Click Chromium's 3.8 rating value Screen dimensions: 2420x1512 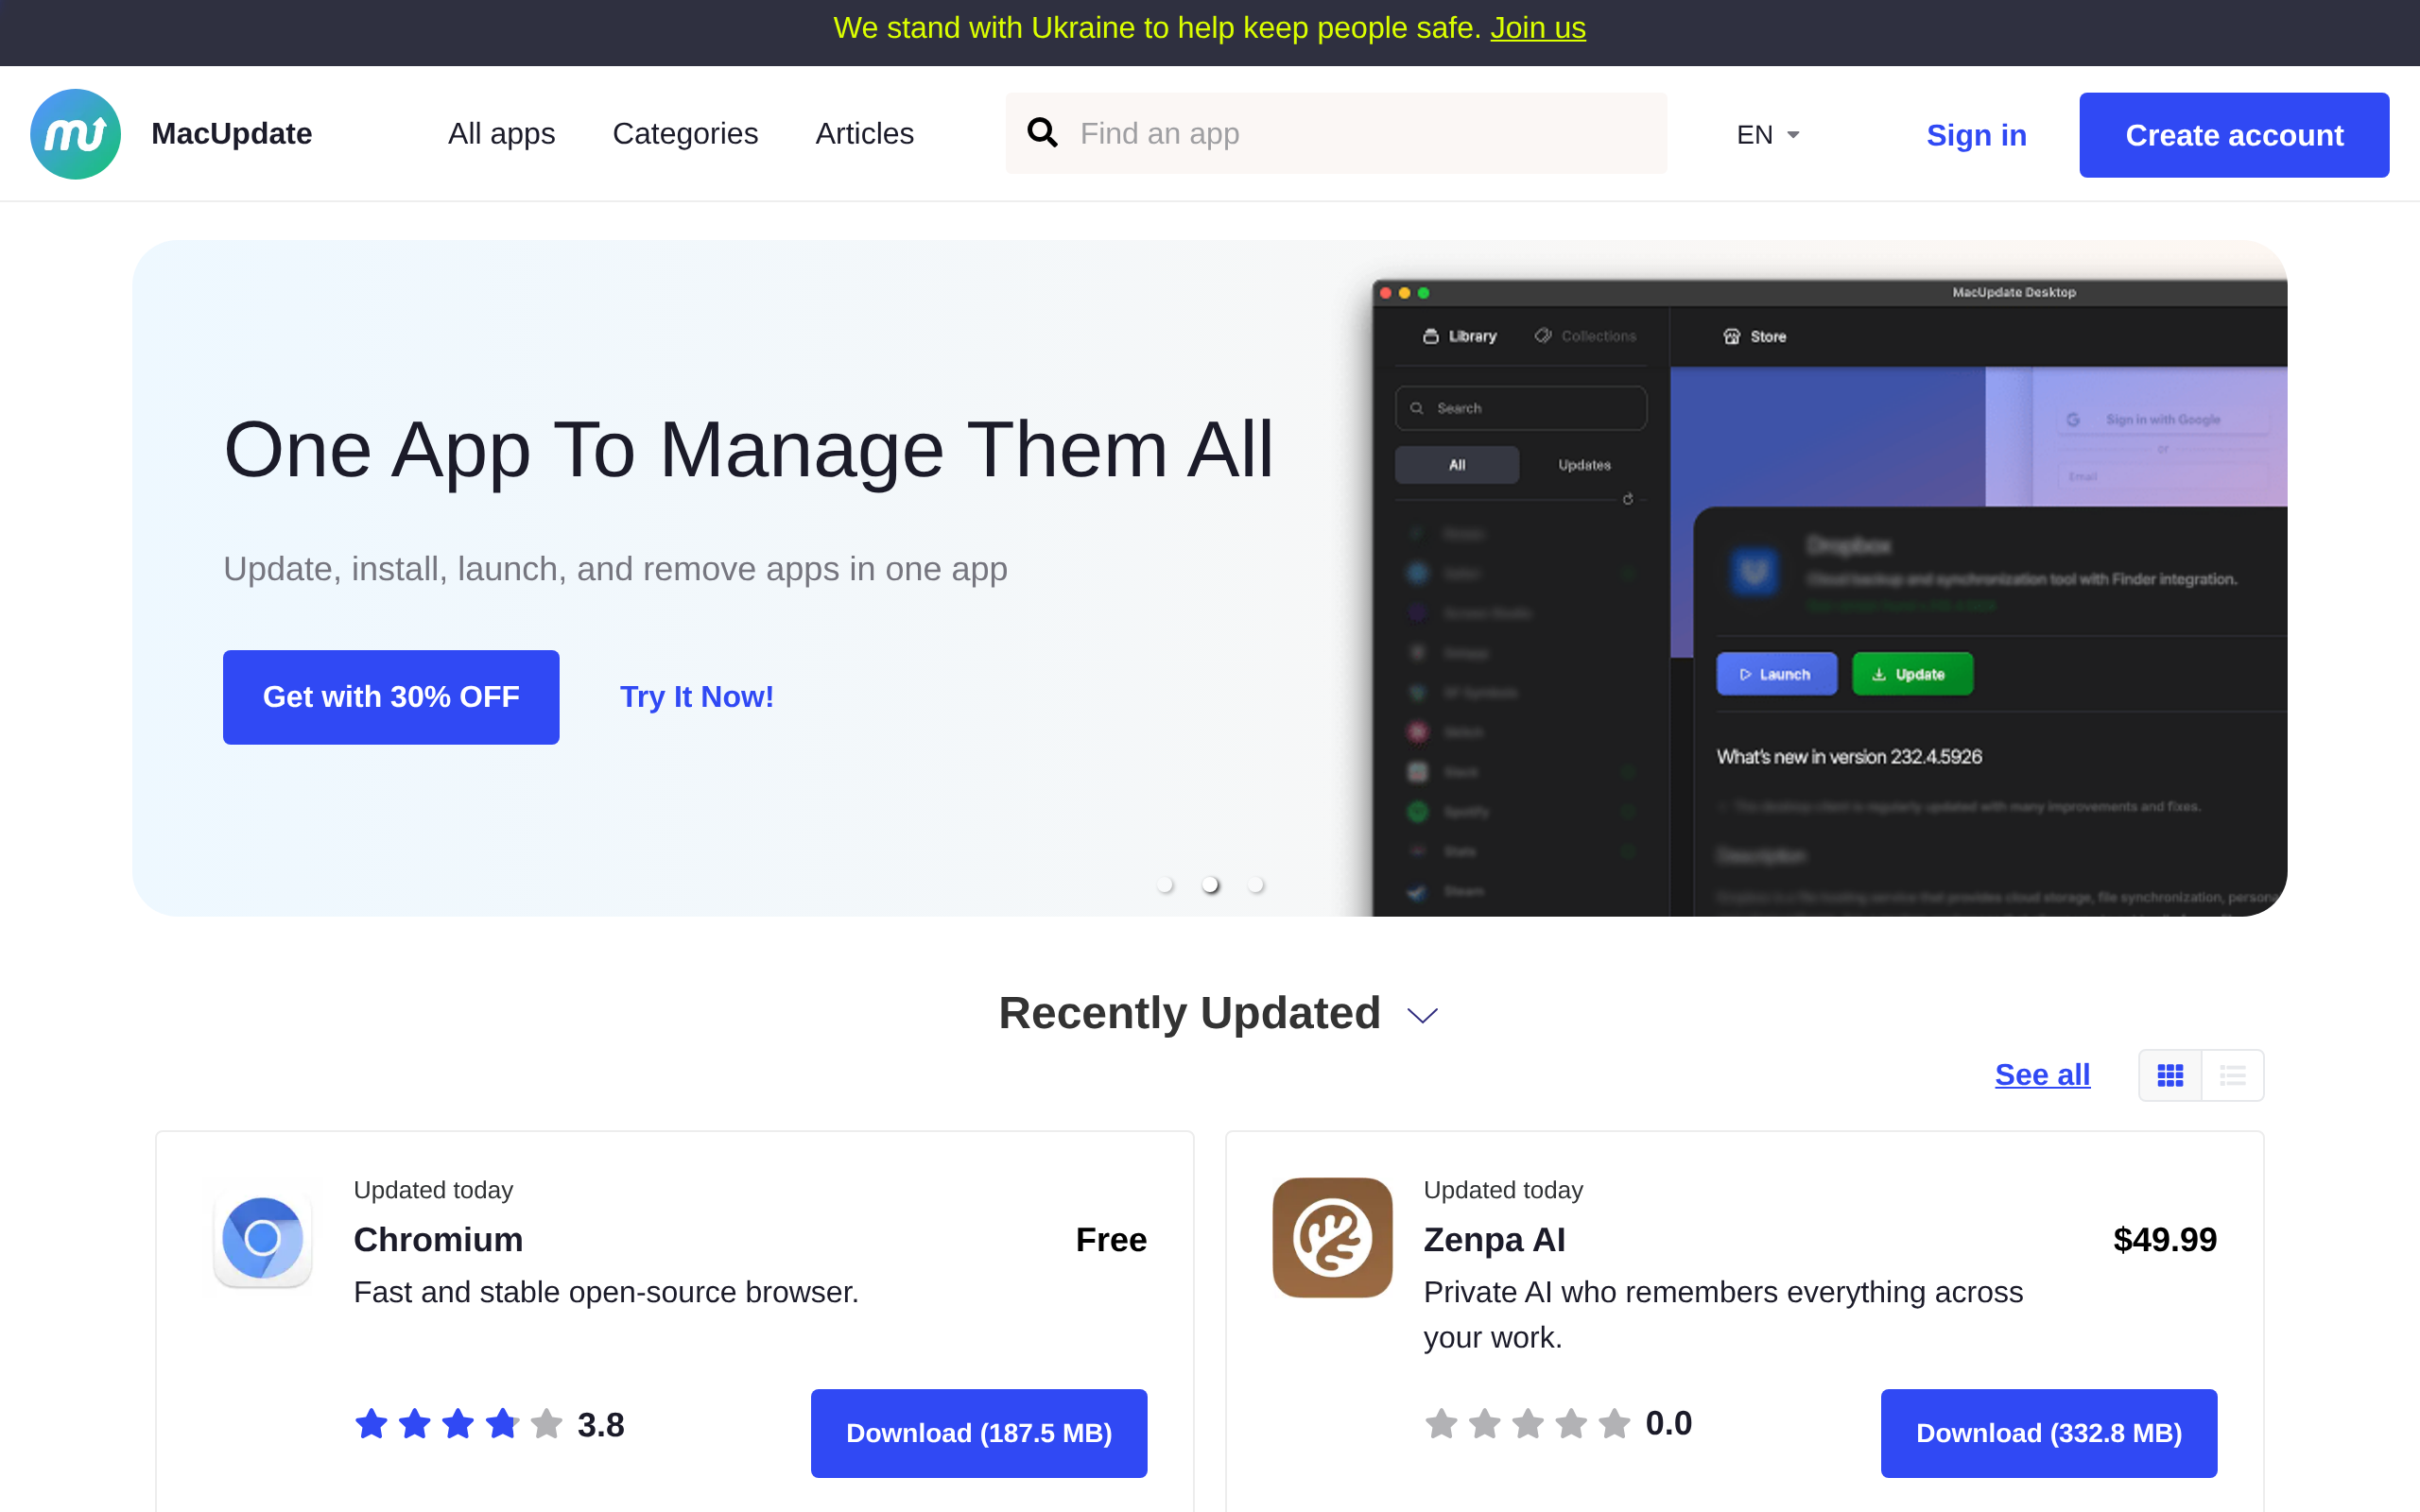pyautogui.click(x=601, y=1424)
